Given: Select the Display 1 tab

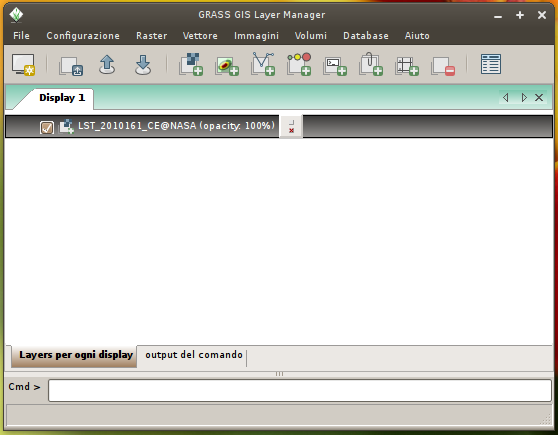Looking at the screenshot, I should [x=62, y=98].
